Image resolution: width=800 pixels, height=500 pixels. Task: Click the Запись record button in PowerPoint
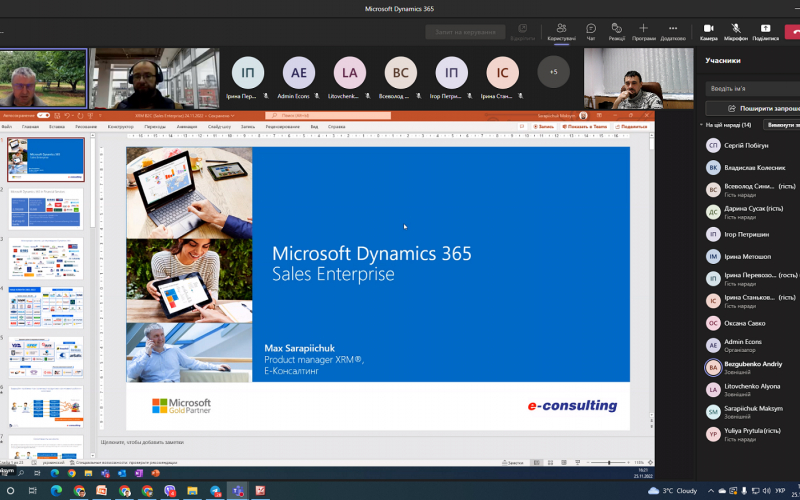[x=543, y=127]
